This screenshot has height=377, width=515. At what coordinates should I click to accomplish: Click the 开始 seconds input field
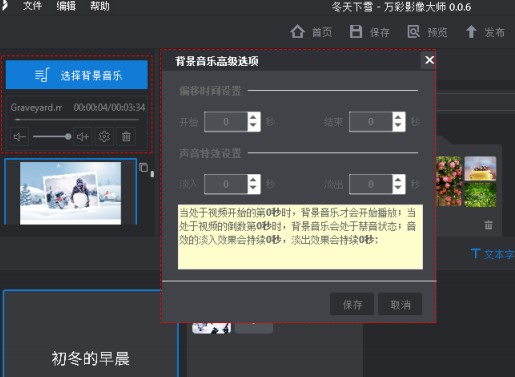[226, 122]
